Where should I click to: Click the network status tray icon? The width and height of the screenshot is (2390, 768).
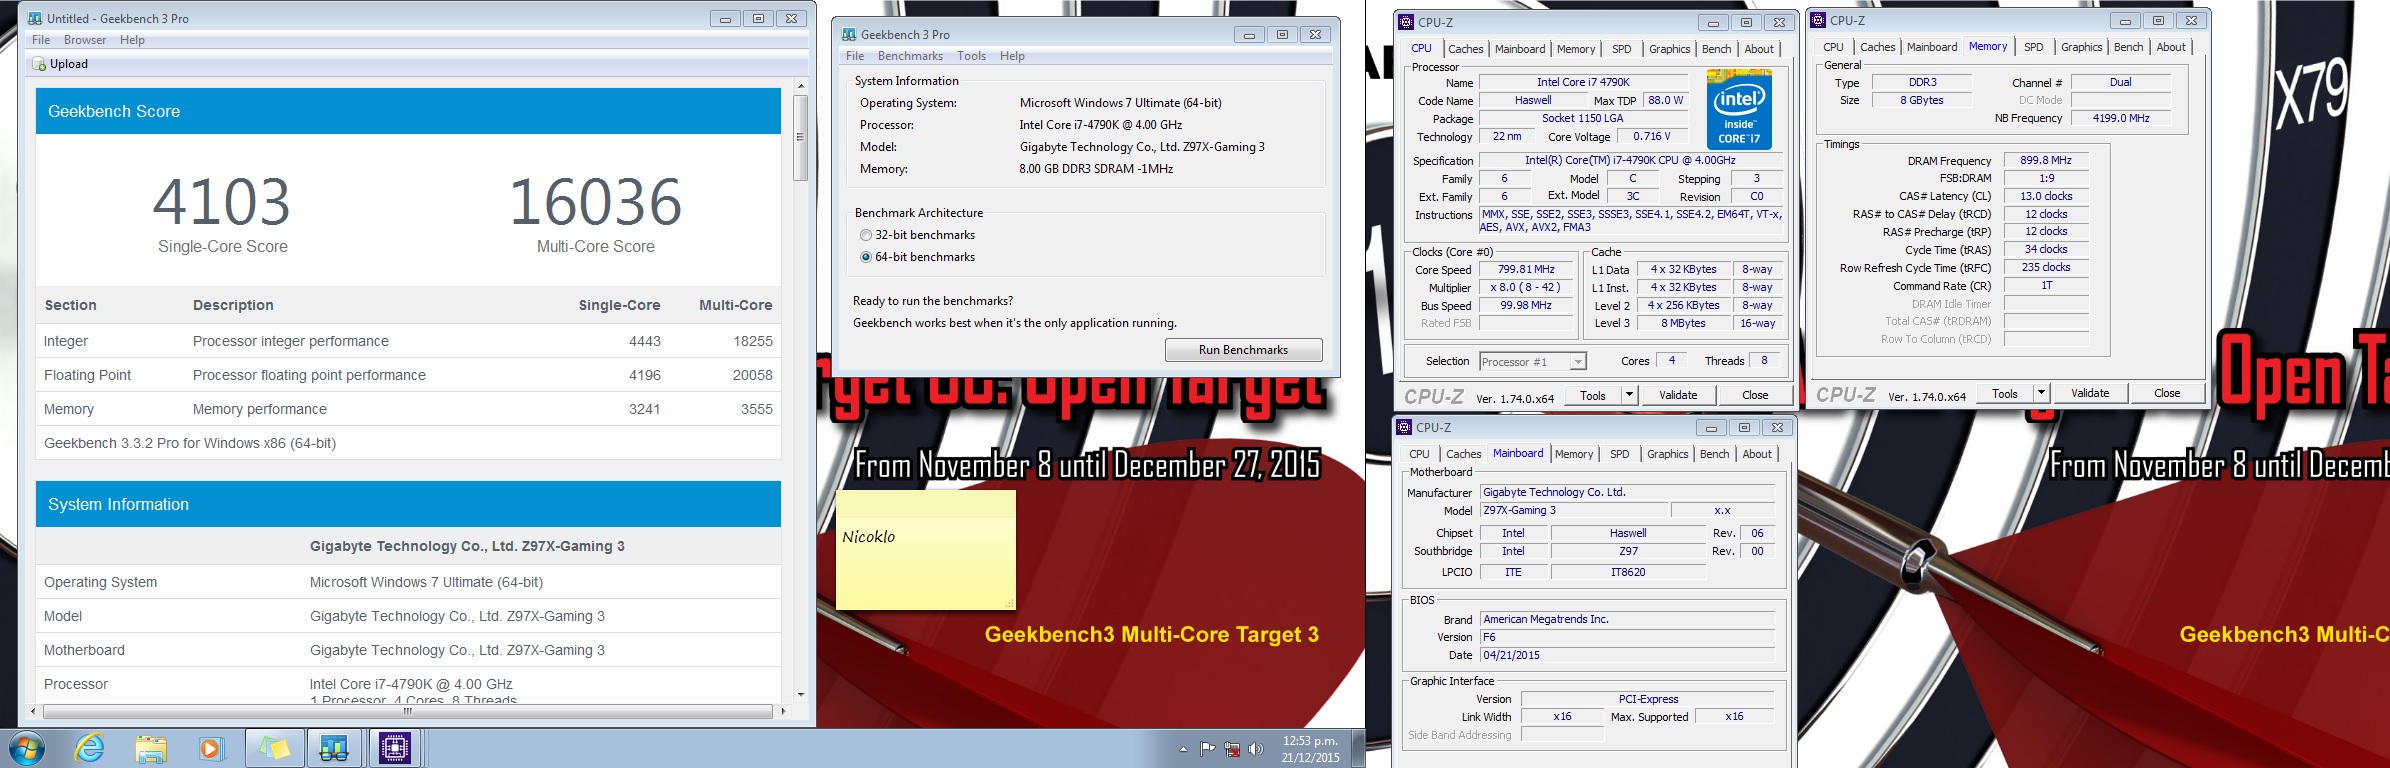(1232, 749)
